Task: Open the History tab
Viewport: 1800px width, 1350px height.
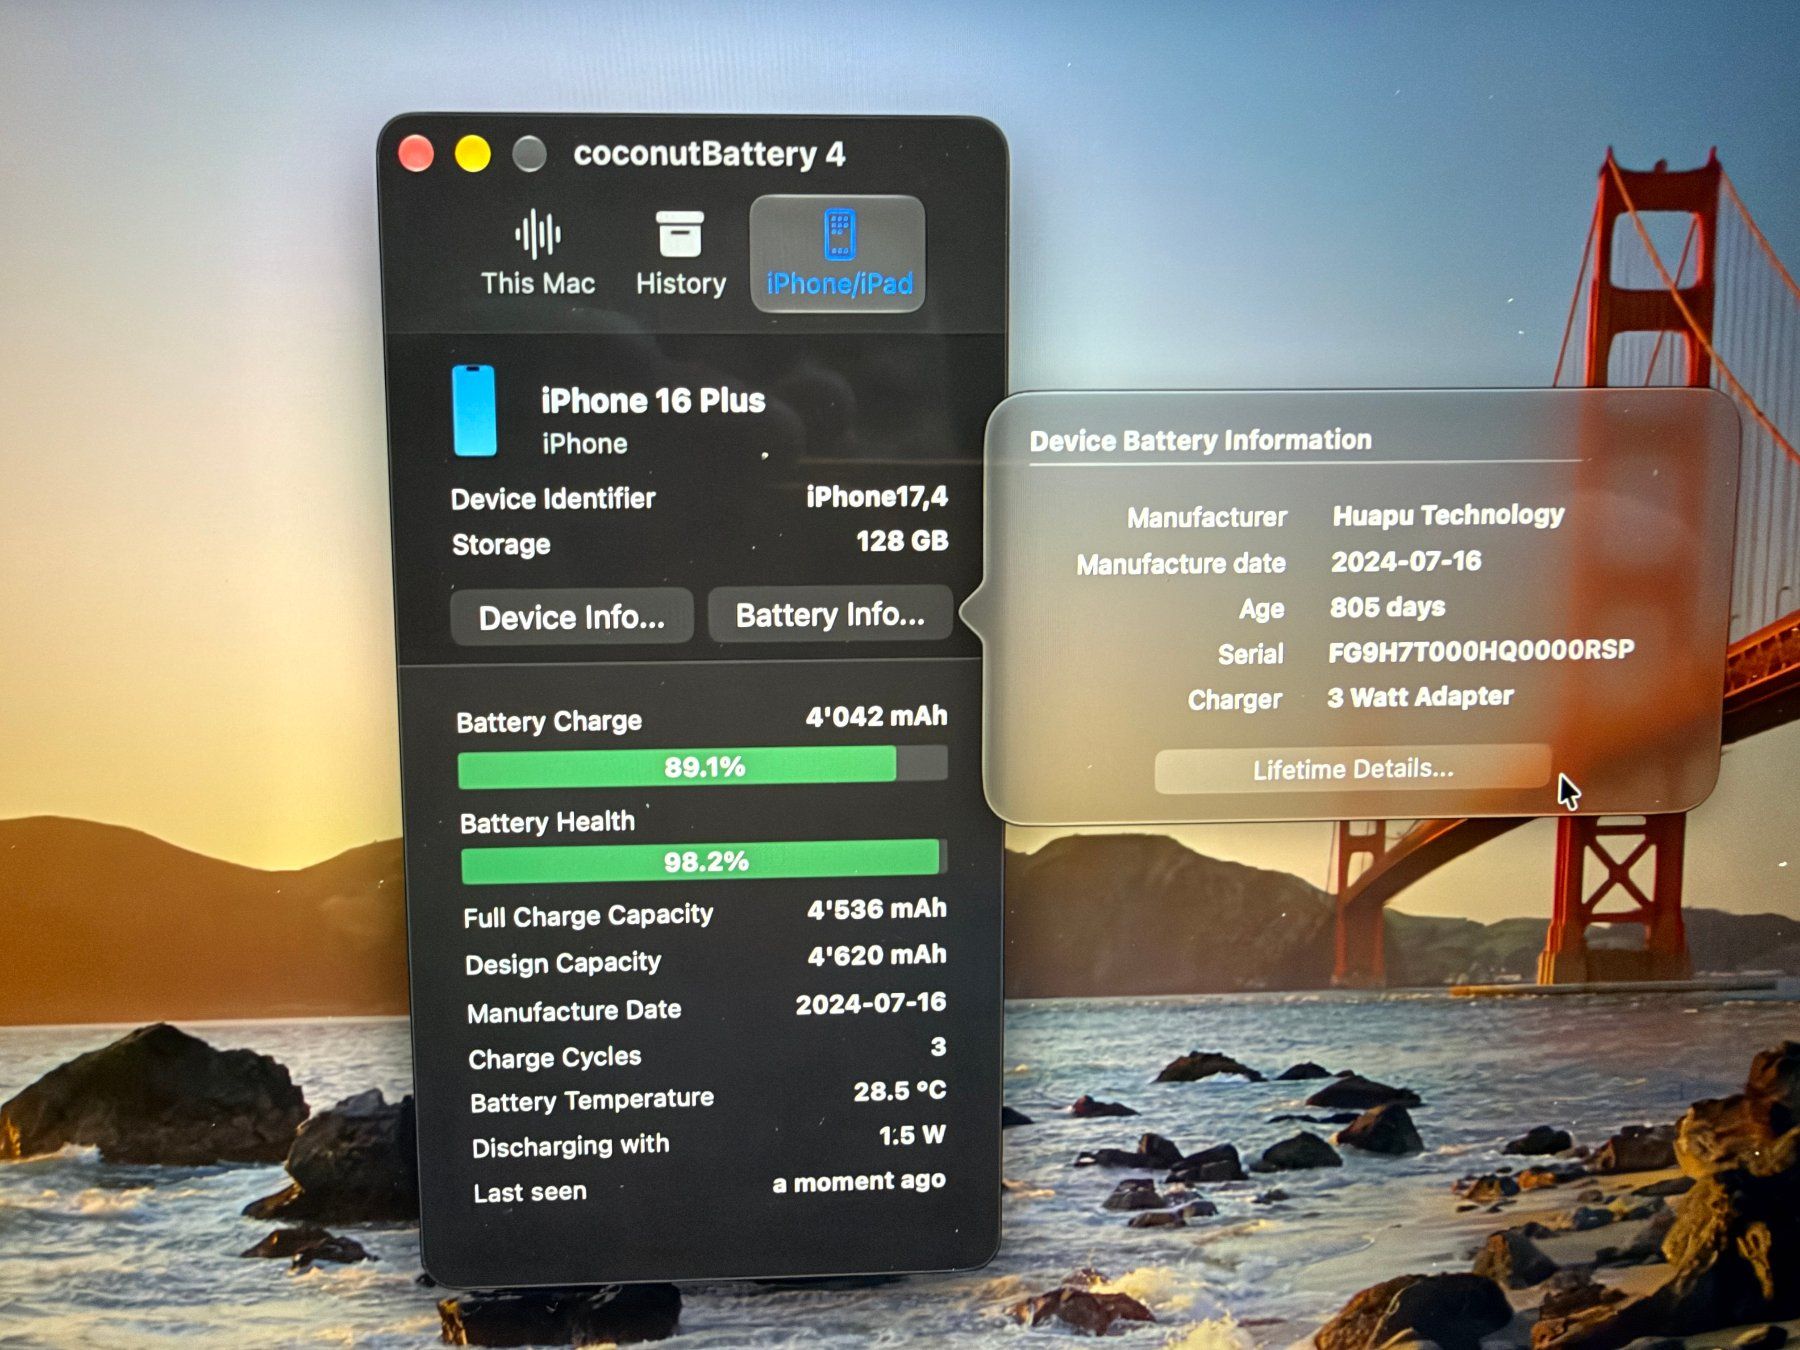Action: coord(681,254)
